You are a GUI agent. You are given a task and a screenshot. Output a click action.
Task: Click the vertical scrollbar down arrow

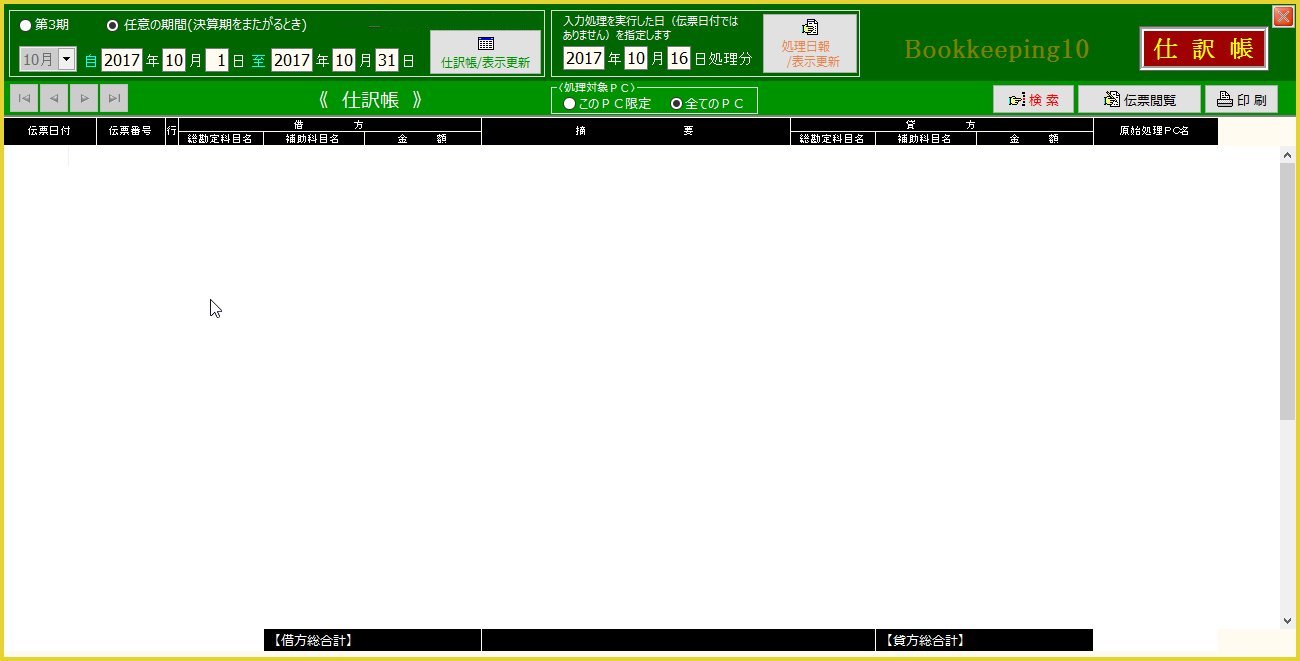click(x=1287, y=621)
